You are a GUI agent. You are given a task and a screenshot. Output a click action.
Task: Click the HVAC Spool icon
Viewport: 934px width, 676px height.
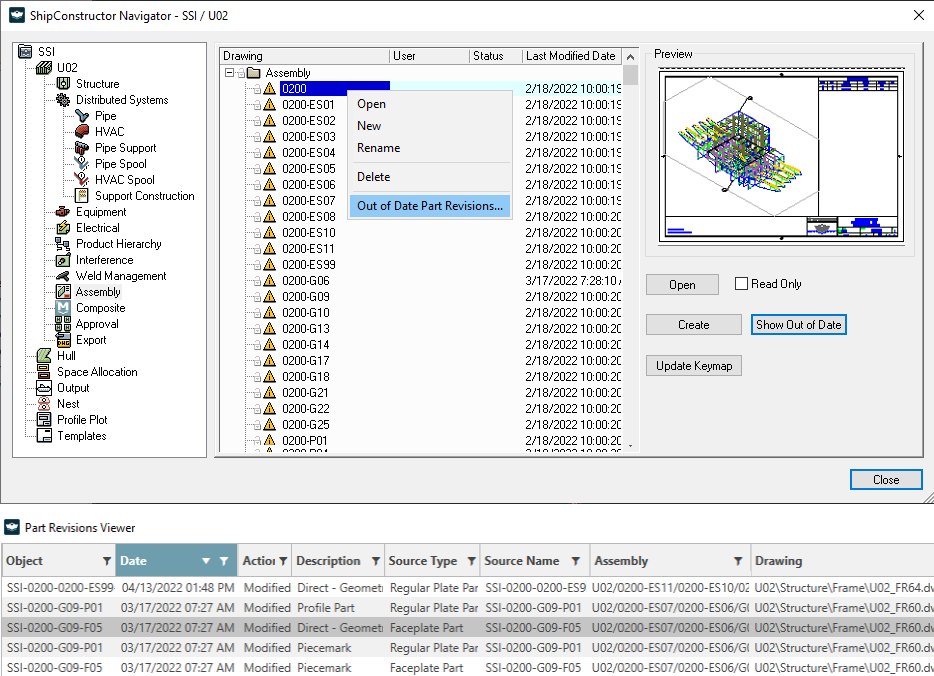pyautogui.click(x=82, y=179)
